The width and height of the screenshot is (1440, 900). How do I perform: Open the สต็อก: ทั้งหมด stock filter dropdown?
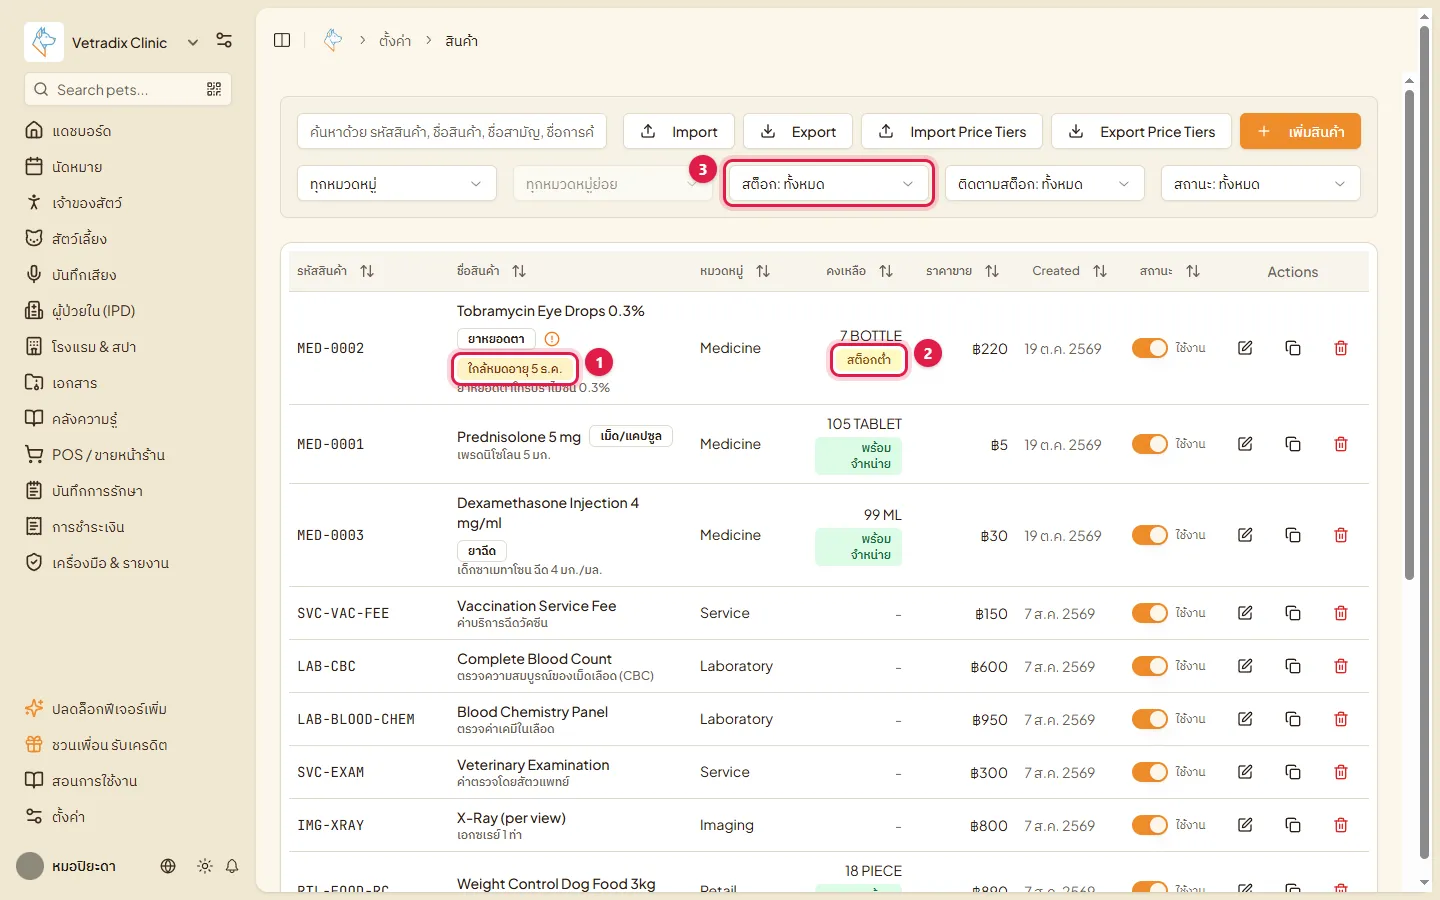point(829,184)
